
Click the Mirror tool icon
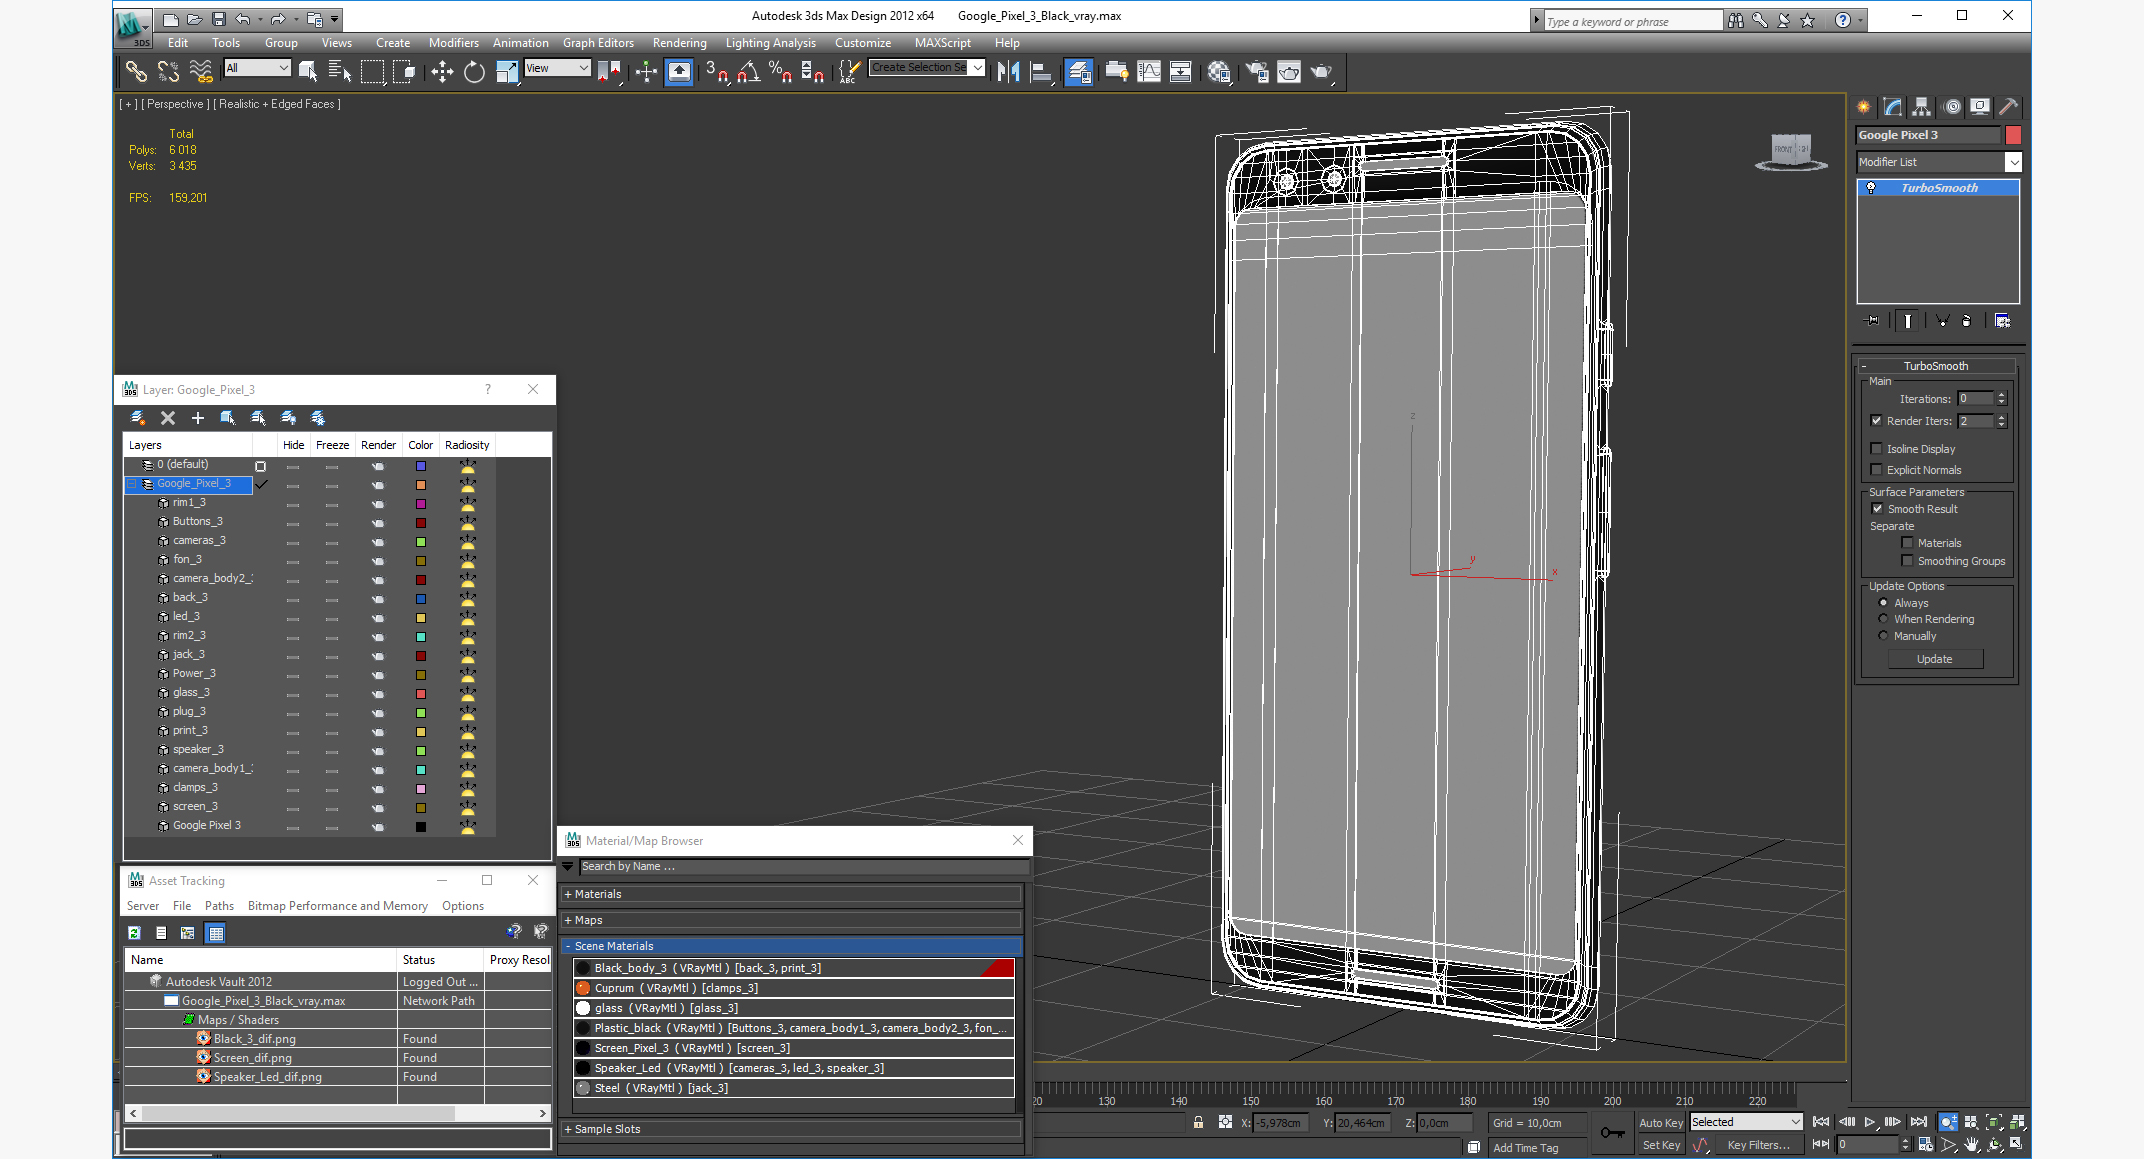(1009, 71)
